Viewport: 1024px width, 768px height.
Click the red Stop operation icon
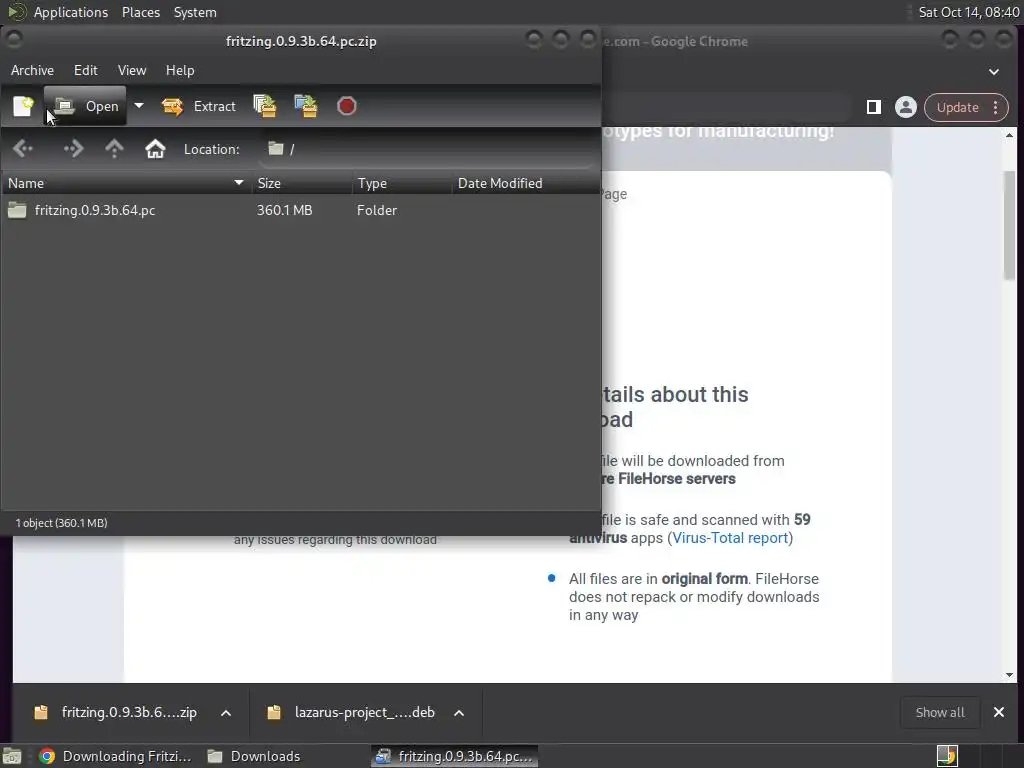pos(347,106)
